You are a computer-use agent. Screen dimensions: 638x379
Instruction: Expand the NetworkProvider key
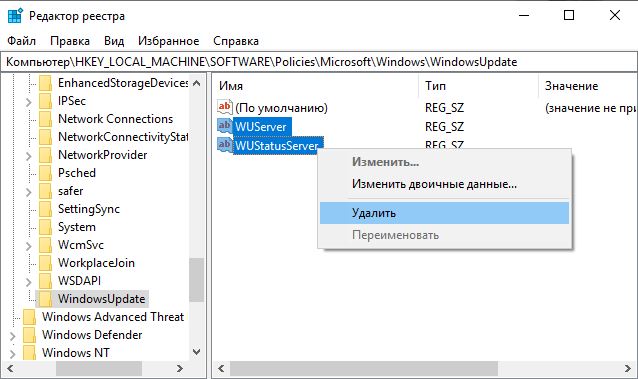pos(28,156)
